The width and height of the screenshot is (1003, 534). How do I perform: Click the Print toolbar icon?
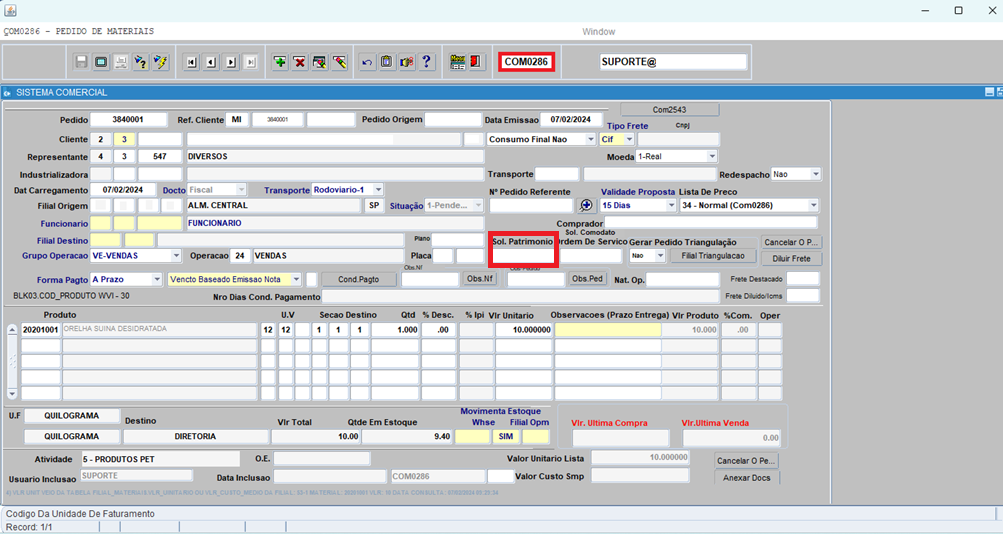tap(121, 62)
